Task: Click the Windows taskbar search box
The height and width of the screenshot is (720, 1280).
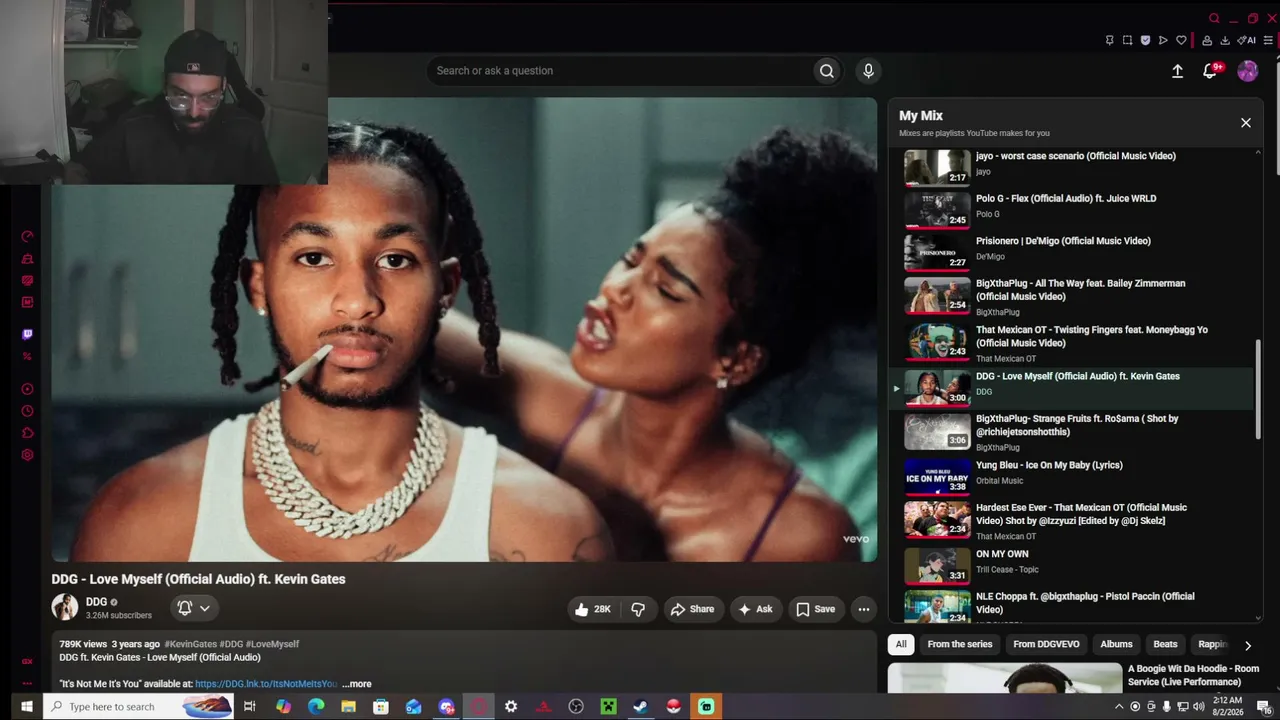Action: click(x=138, y=707)
